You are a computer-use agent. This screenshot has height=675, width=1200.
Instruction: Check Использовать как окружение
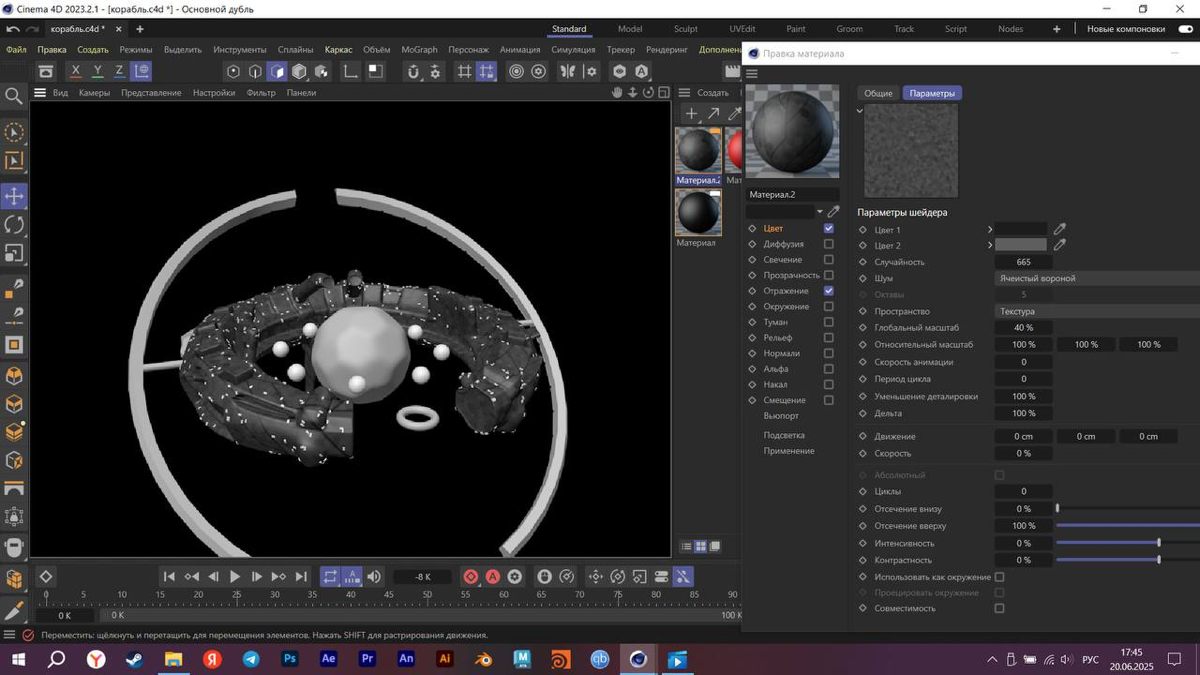tap(999, 577)
